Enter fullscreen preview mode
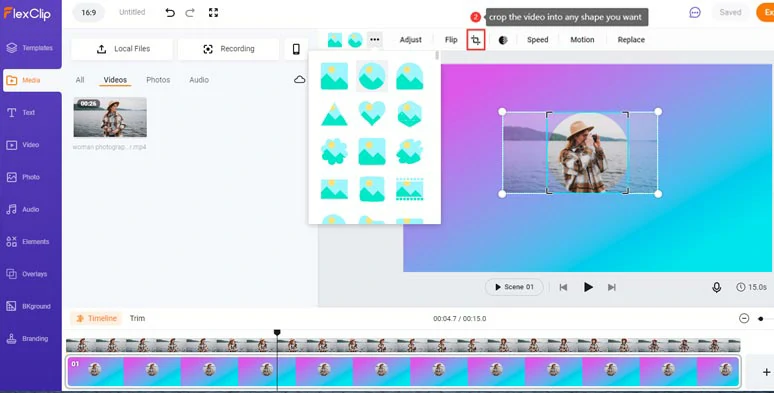 coord(213,13)
